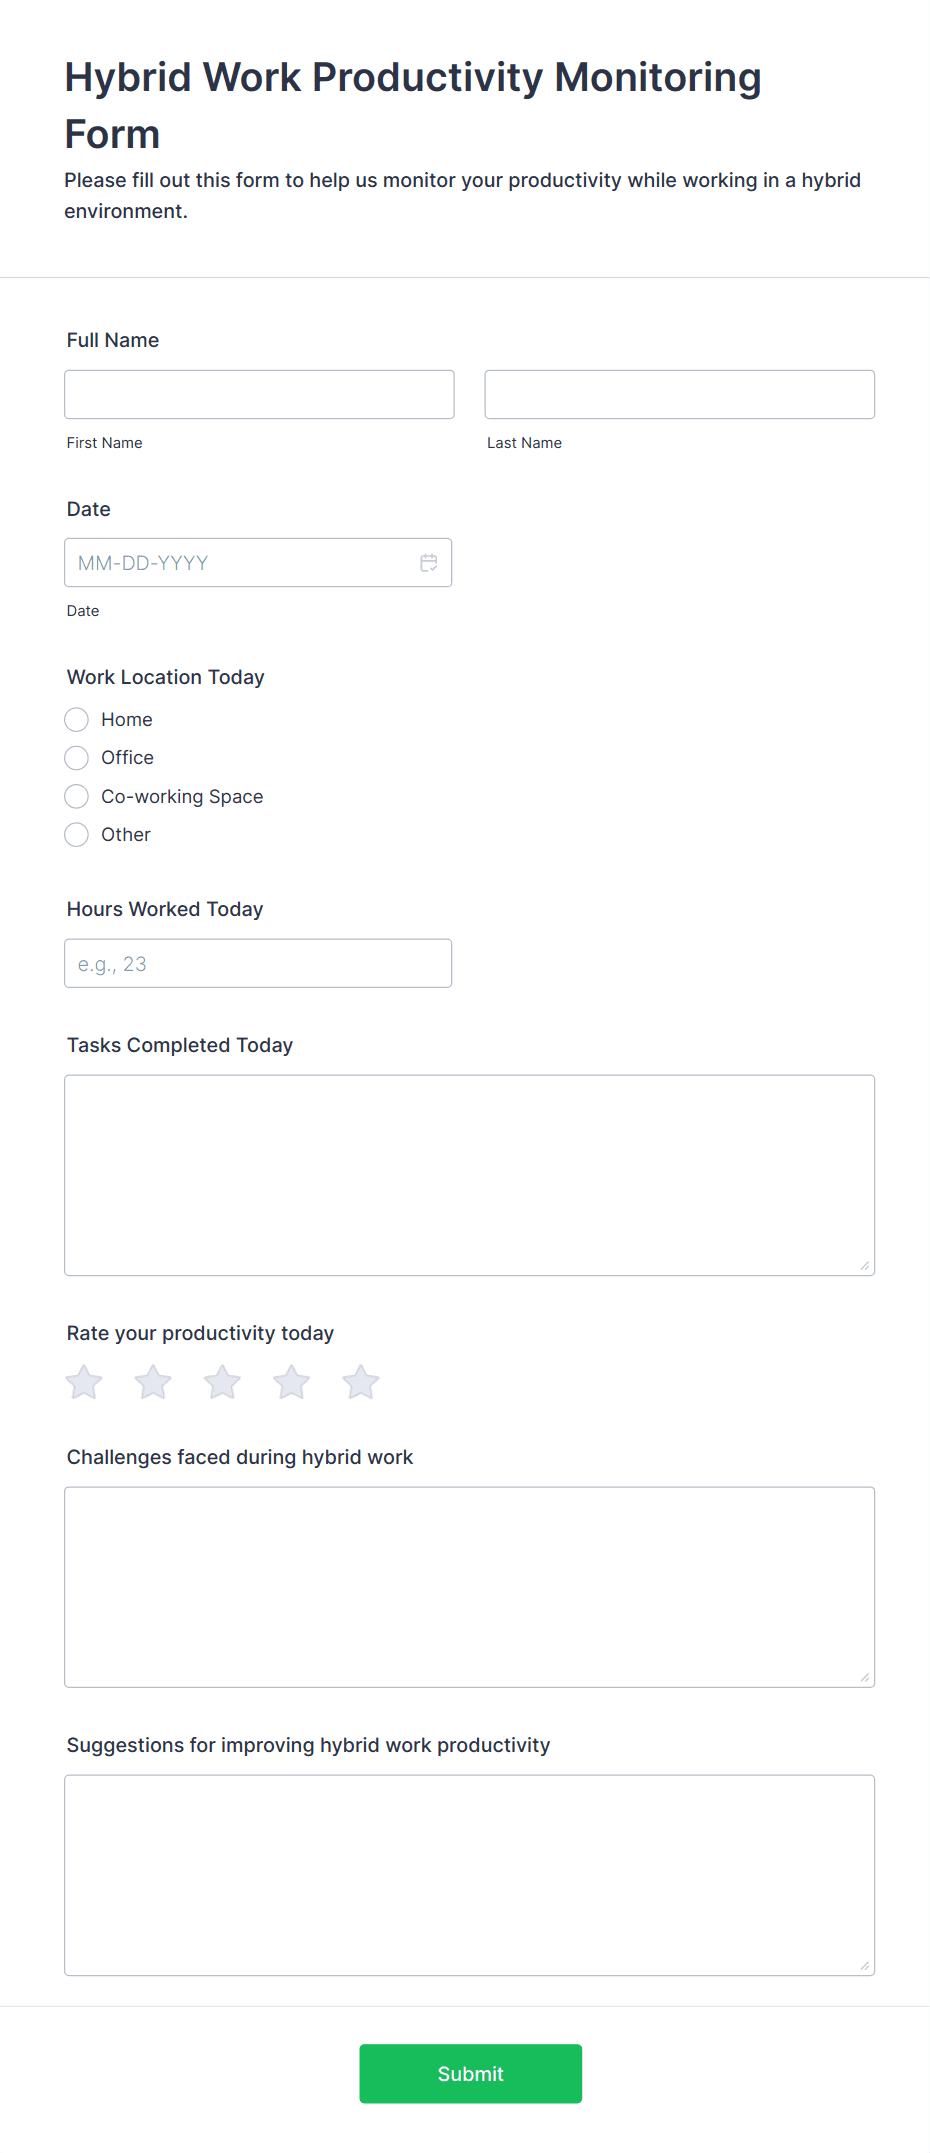Rate productivity with the second star

click(x=153, y=1382)
